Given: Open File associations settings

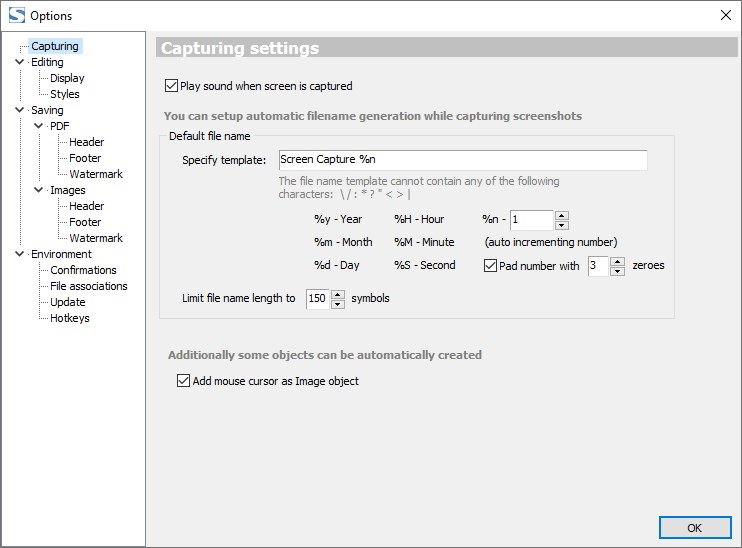Looking at the screenshot, I should coord(88,286).
